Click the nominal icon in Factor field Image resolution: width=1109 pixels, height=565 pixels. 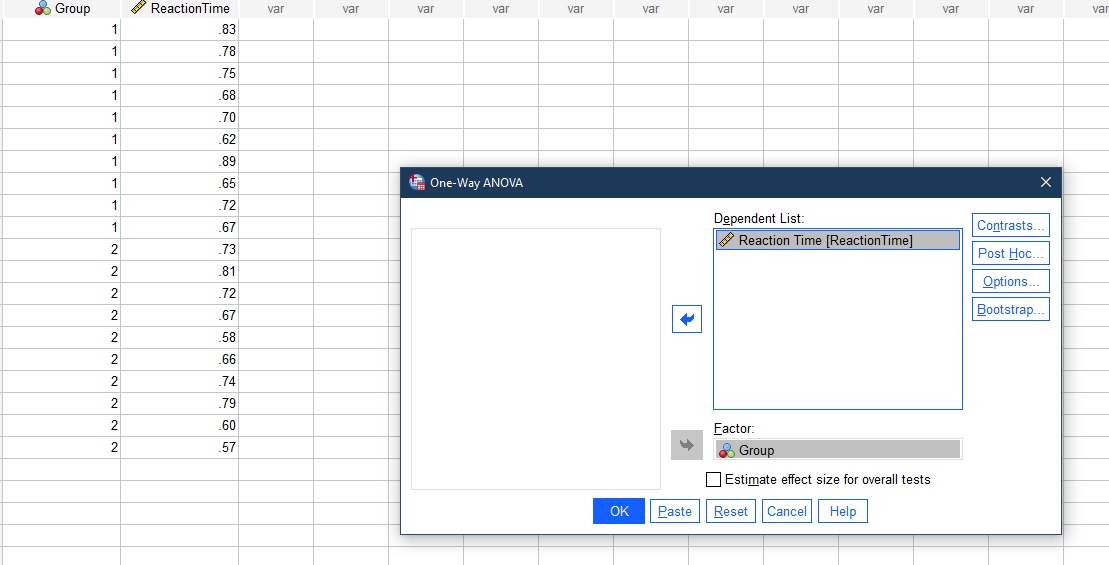pos(726,450)
